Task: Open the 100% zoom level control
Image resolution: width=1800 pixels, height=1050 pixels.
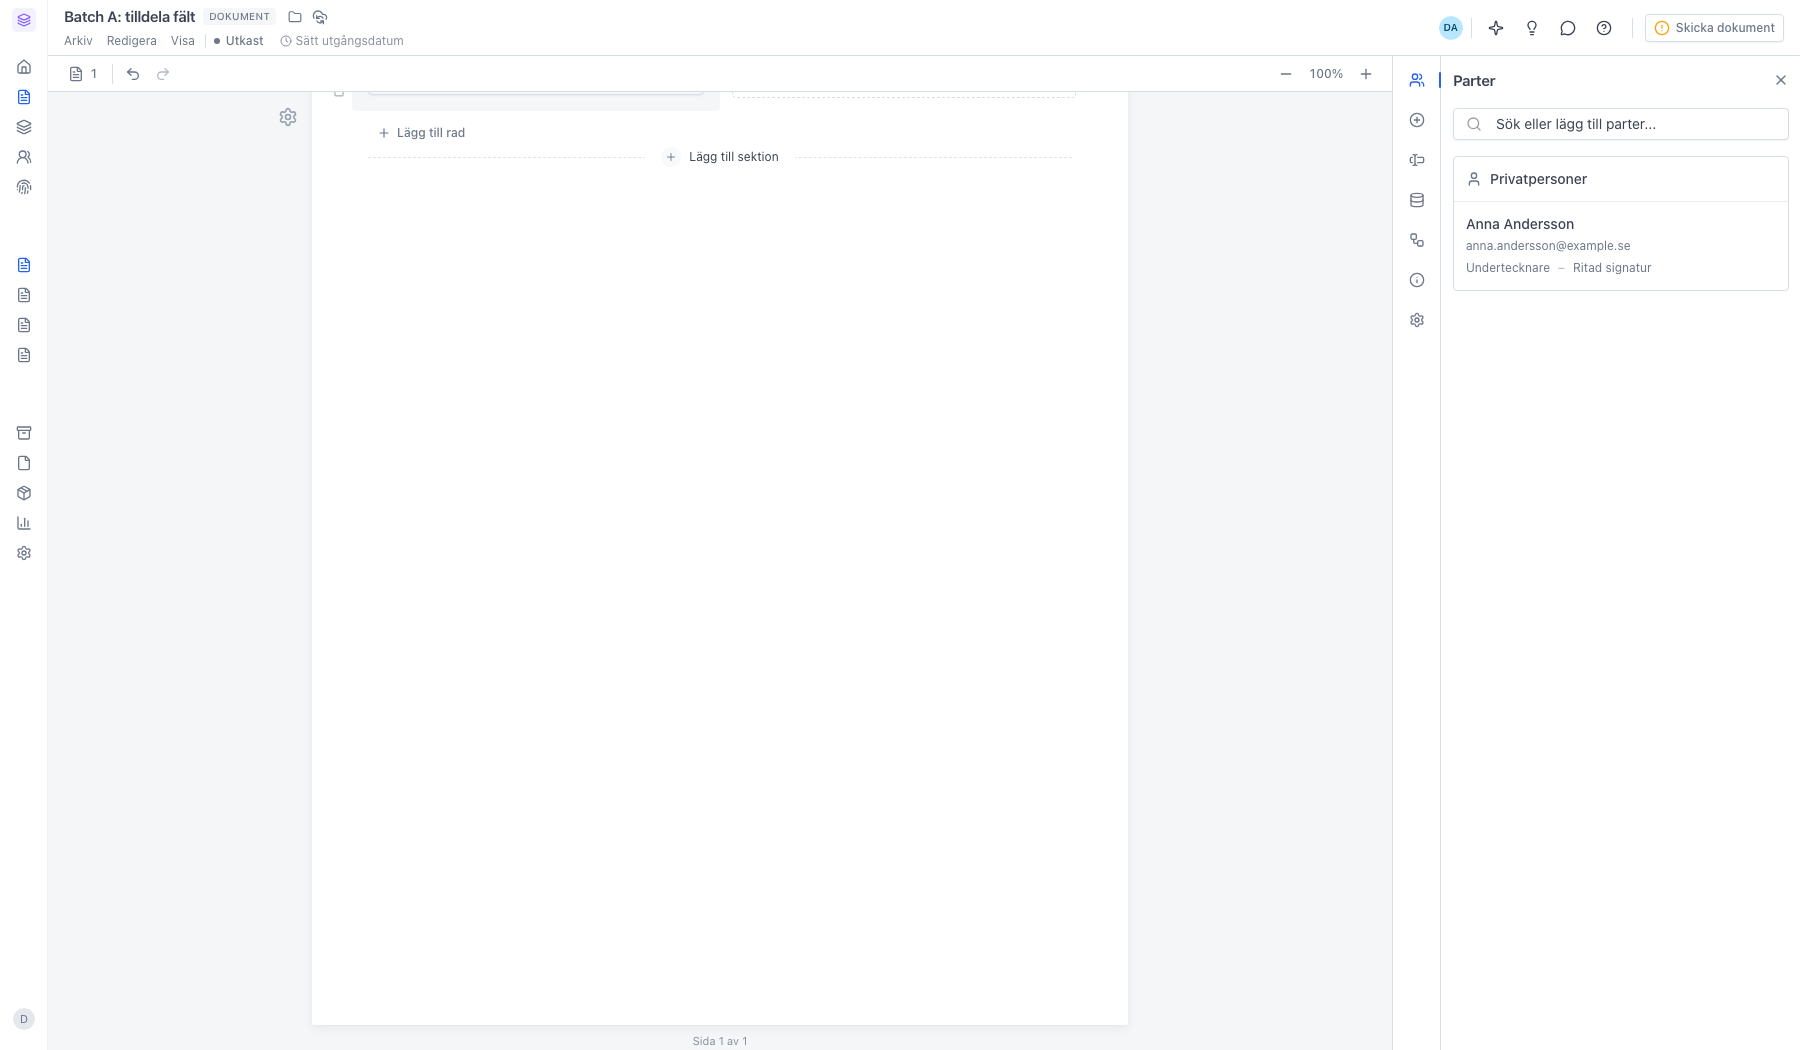Action: tap(1326, 74)
